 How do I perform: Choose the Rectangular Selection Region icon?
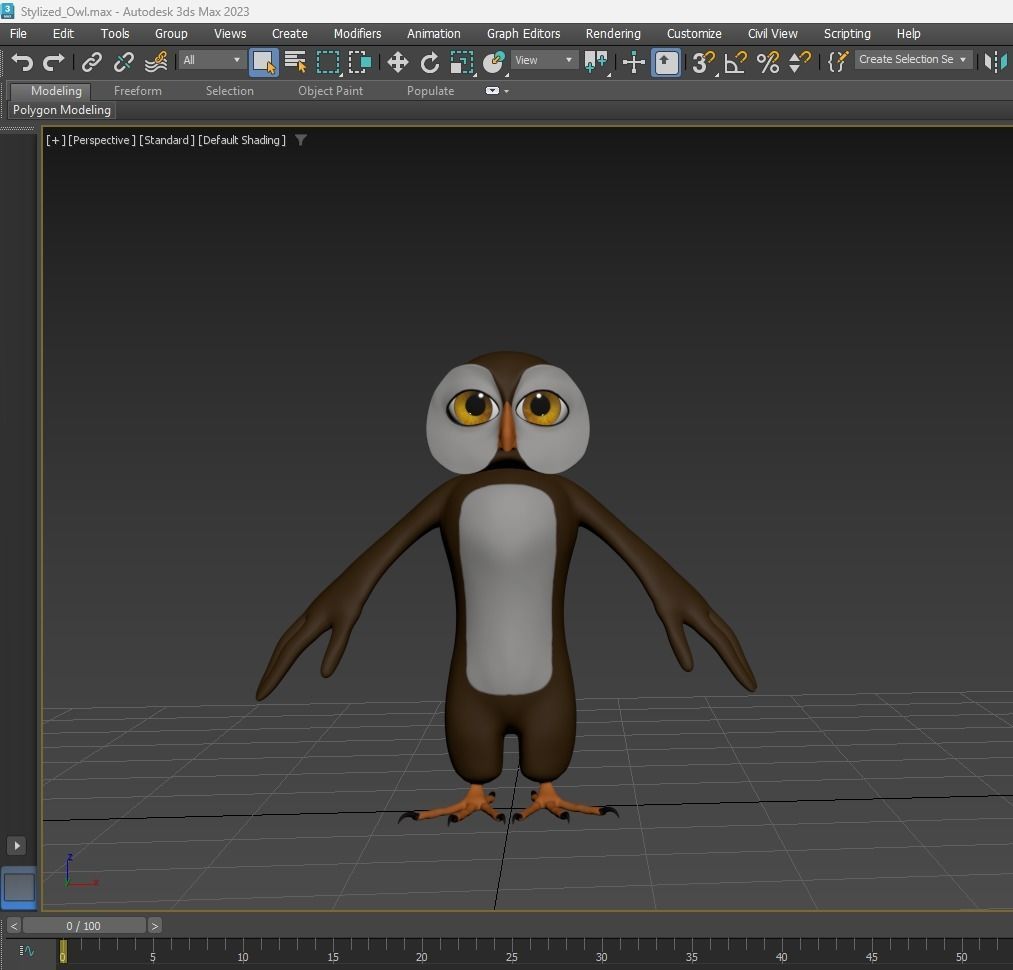coord(328,62)
